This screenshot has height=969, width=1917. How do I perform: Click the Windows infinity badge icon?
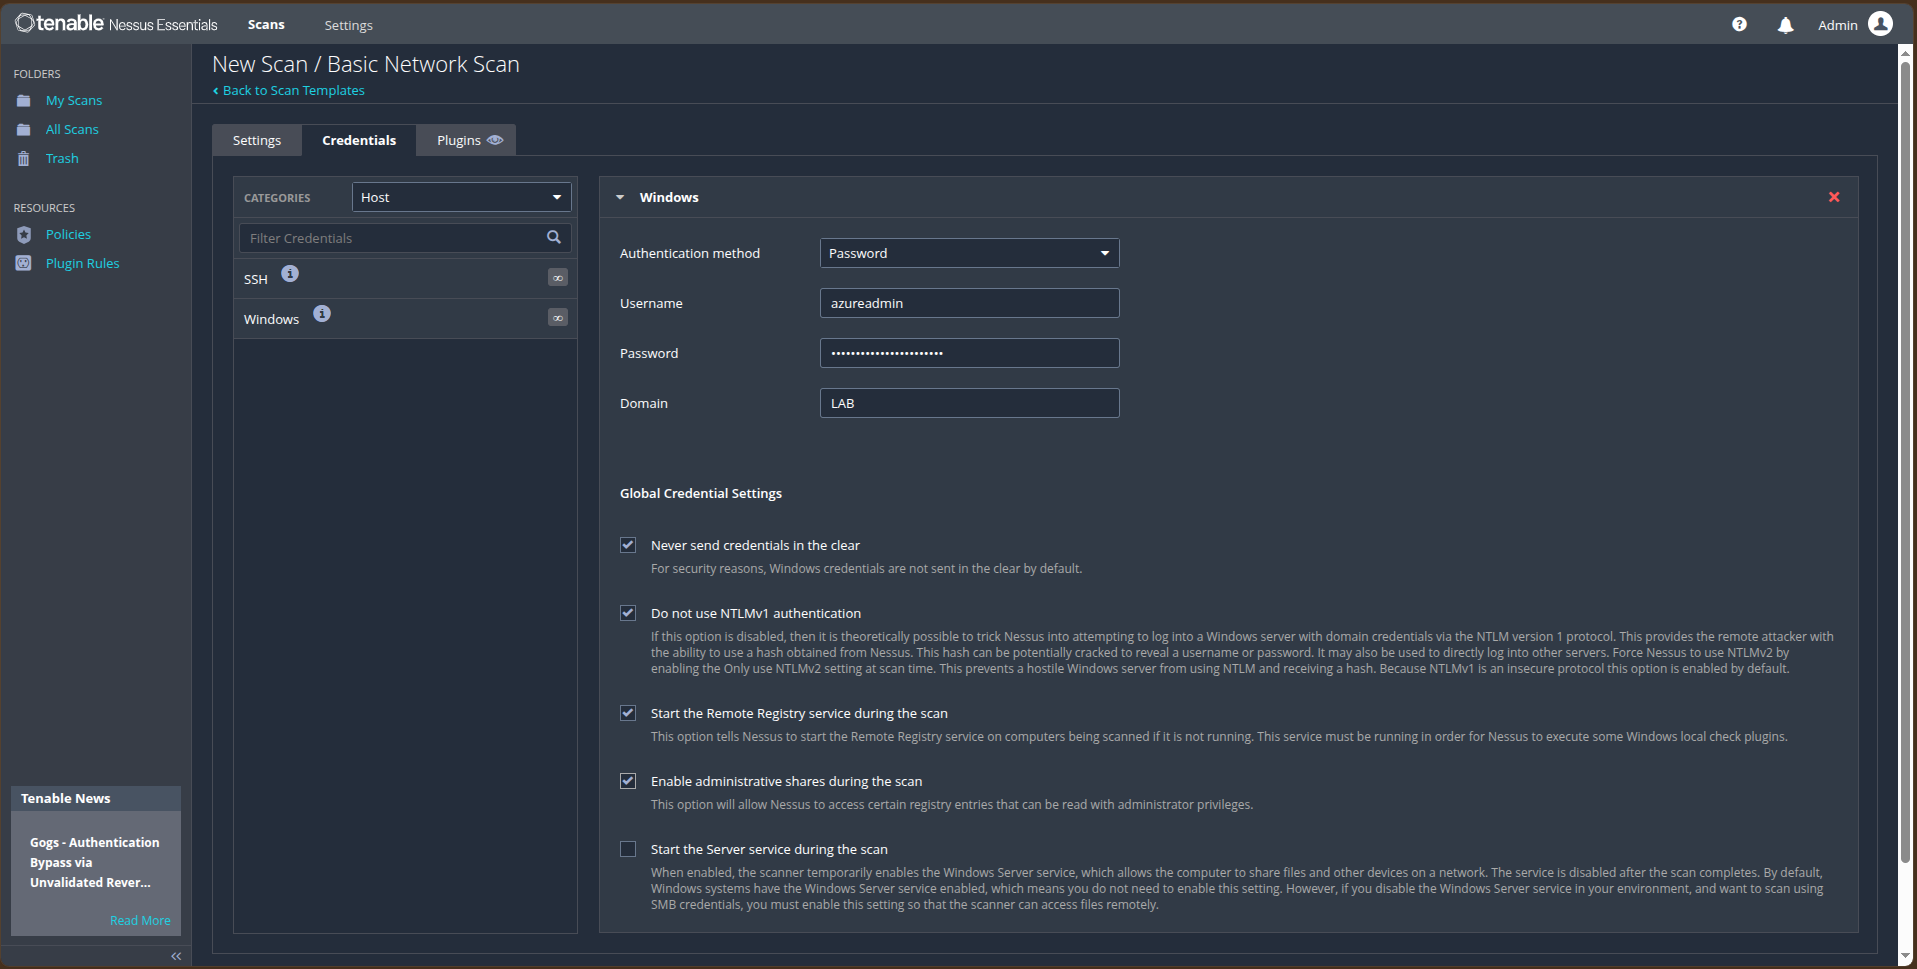(558, 318)
